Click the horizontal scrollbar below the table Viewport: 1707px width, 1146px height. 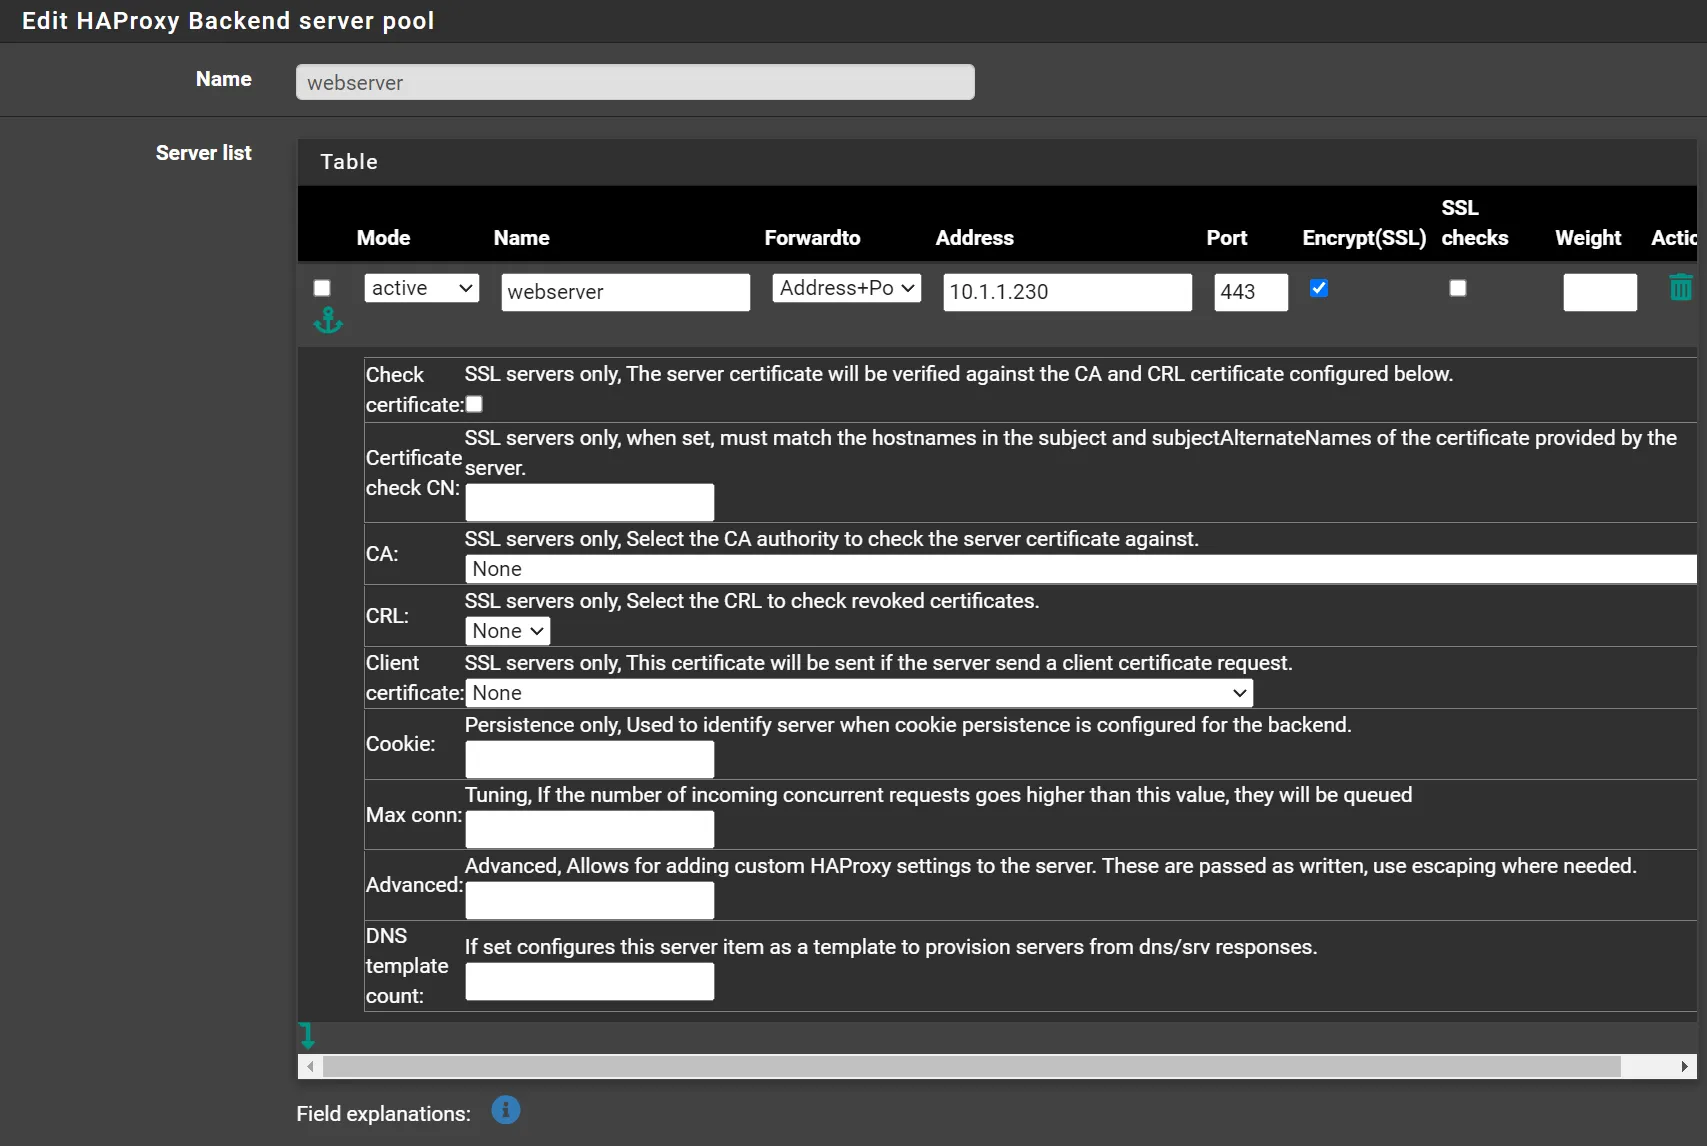pos(960,1067)
